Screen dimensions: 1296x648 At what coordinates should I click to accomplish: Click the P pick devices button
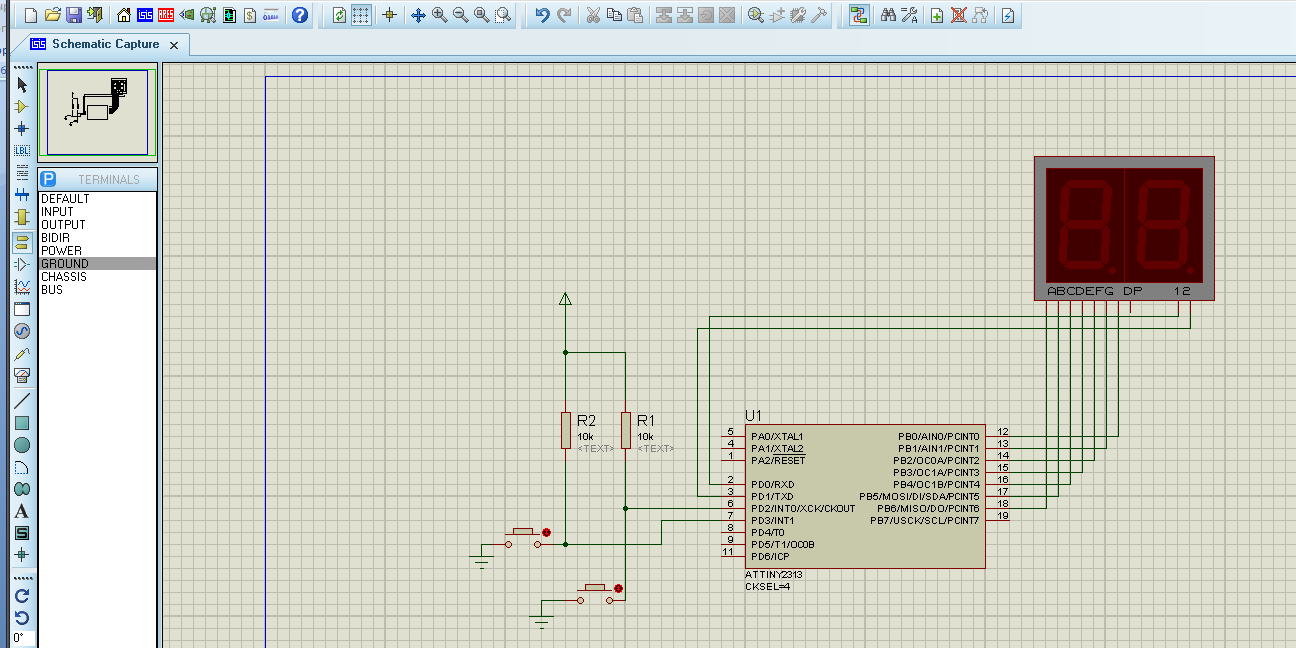[48, 179]
